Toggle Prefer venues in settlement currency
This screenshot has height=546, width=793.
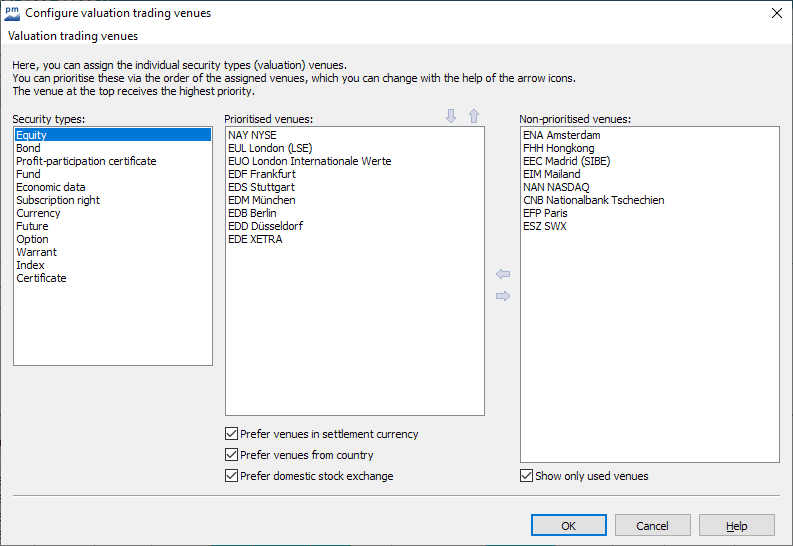232,434
